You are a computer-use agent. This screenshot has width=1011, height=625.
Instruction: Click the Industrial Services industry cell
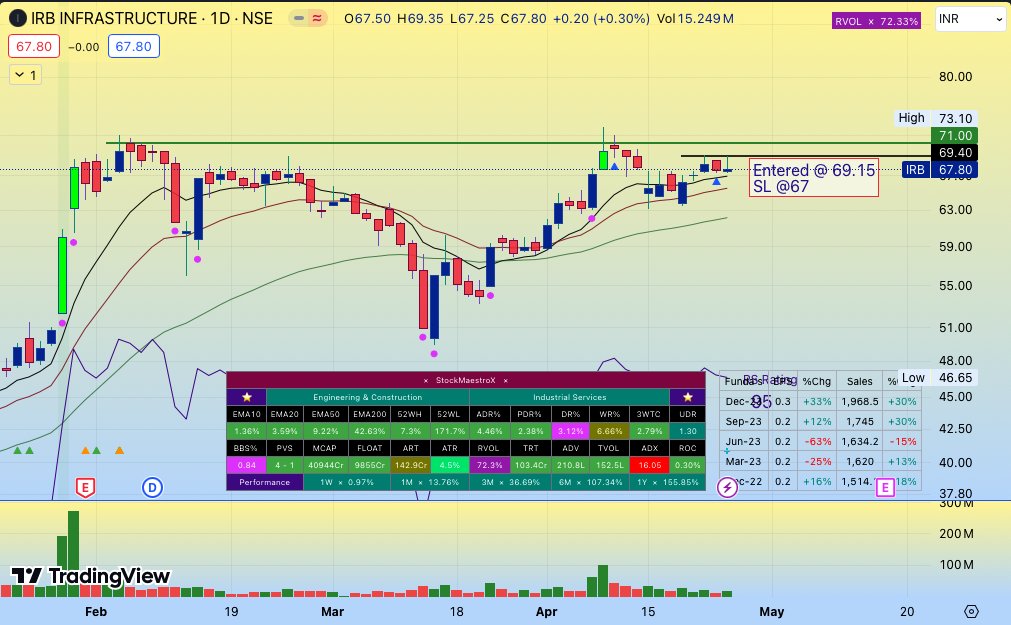pos(569,397)
